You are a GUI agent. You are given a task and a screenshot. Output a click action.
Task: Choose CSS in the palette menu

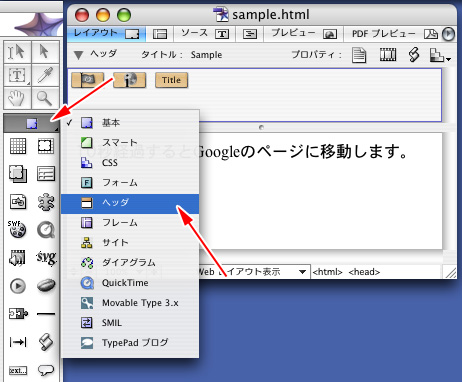[130, 163]
